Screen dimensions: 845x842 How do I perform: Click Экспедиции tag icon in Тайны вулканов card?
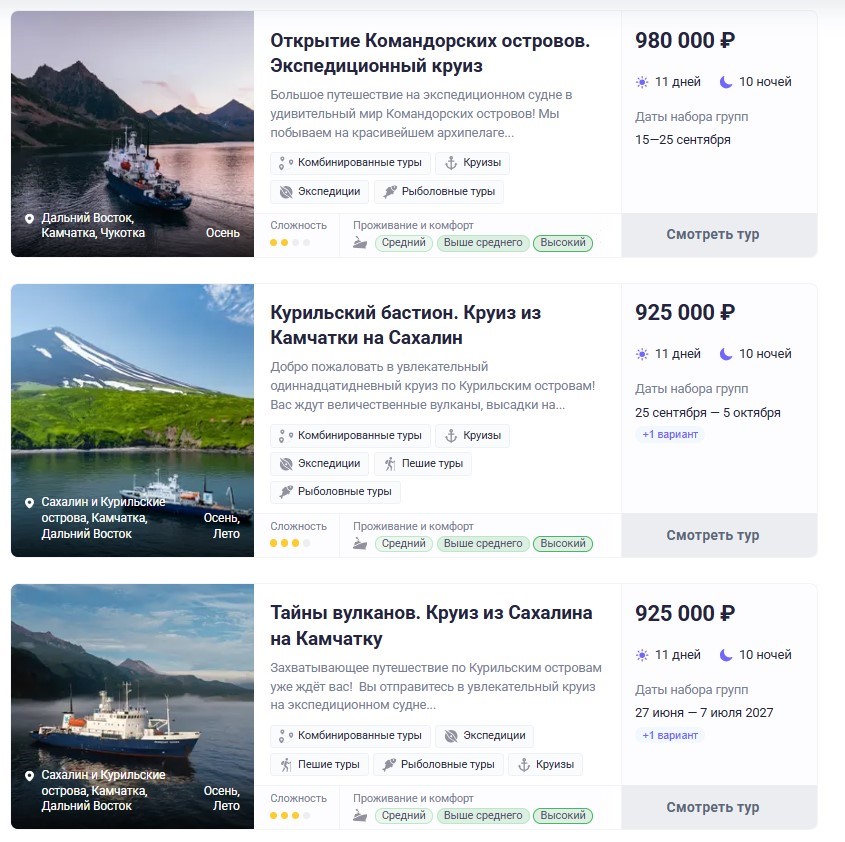(x=451, y=736)
